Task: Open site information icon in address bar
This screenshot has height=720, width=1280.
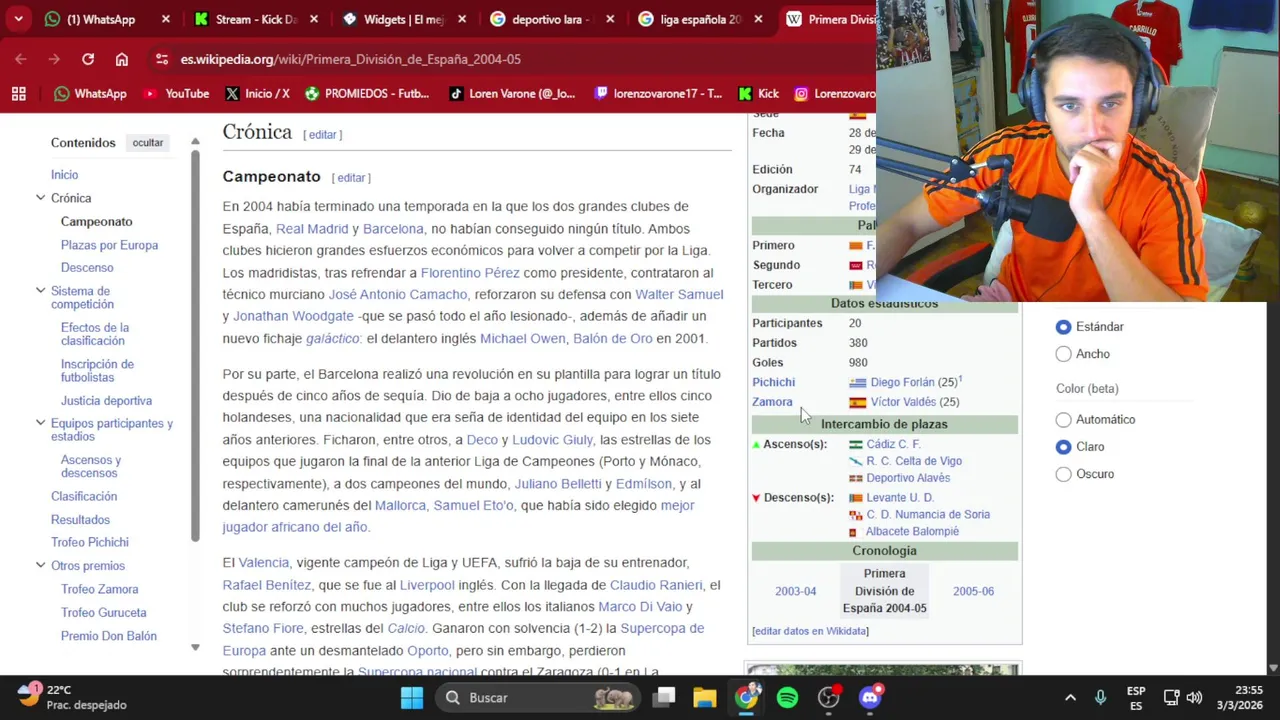Action: [162, 59]
